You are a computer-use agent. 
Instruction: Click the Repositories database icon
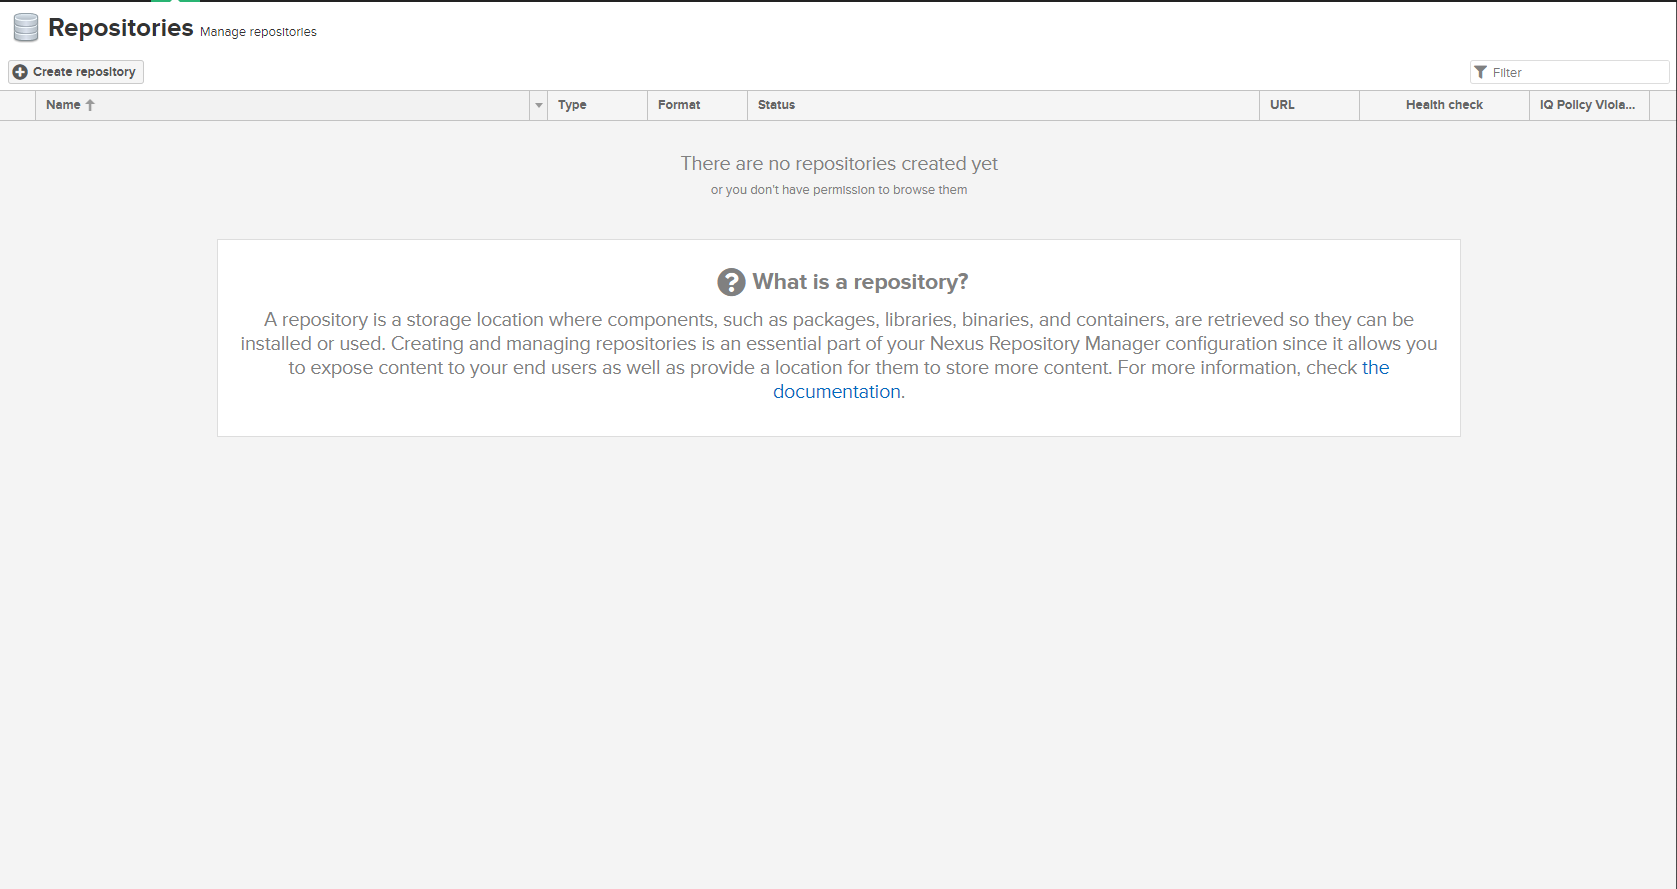point(26,28)
